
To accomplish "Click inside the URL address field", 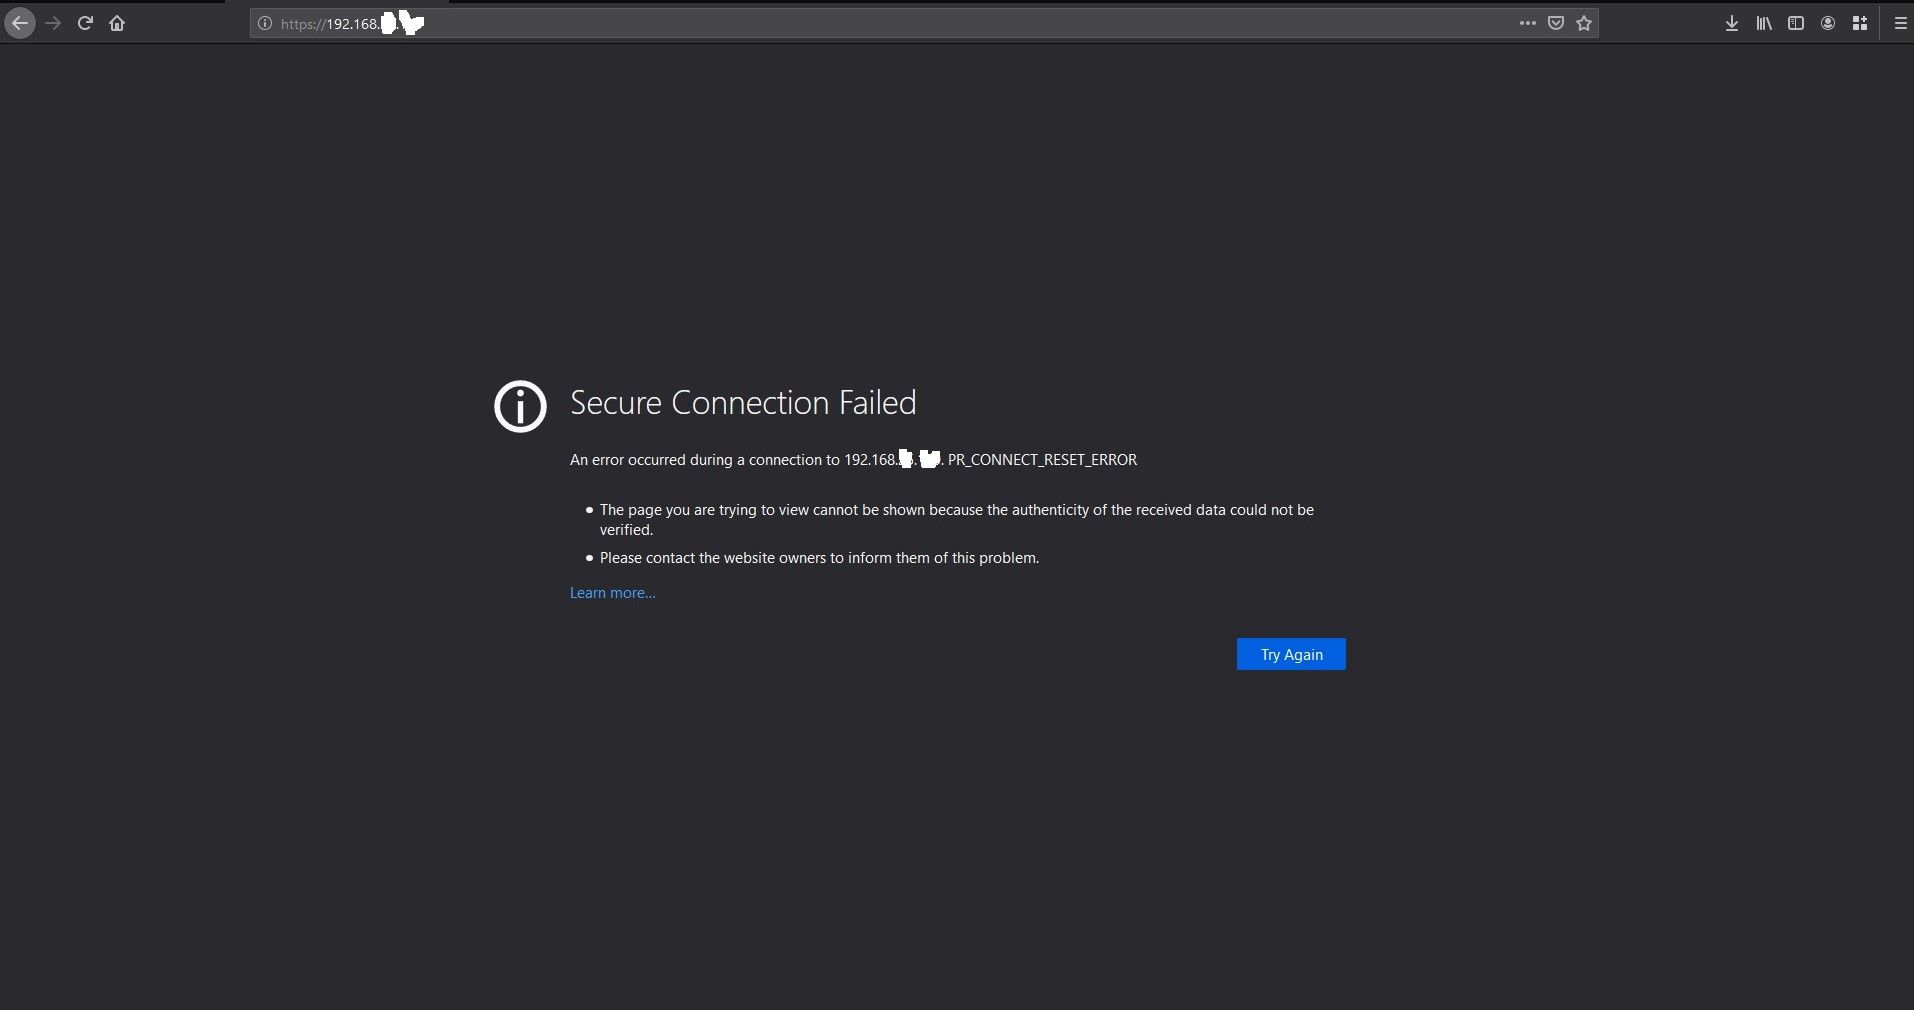I will coord(900,23).
